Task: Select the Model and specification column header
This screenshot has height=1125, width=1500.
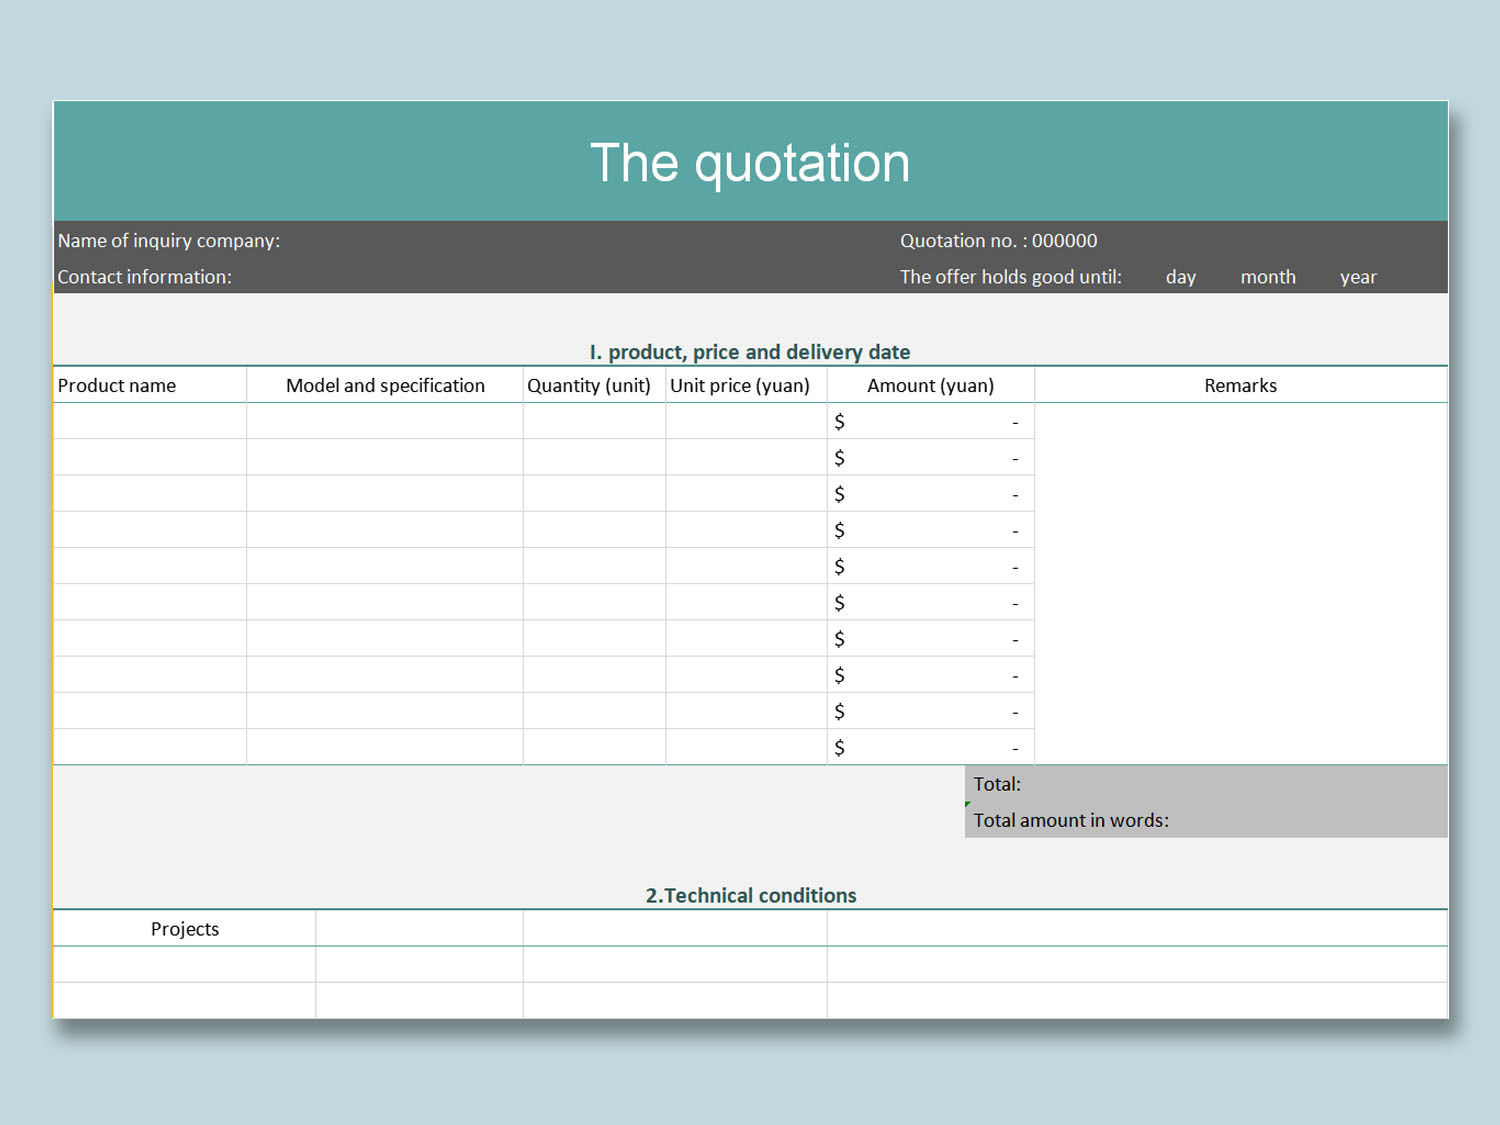Action: click(x=385, y=385)
